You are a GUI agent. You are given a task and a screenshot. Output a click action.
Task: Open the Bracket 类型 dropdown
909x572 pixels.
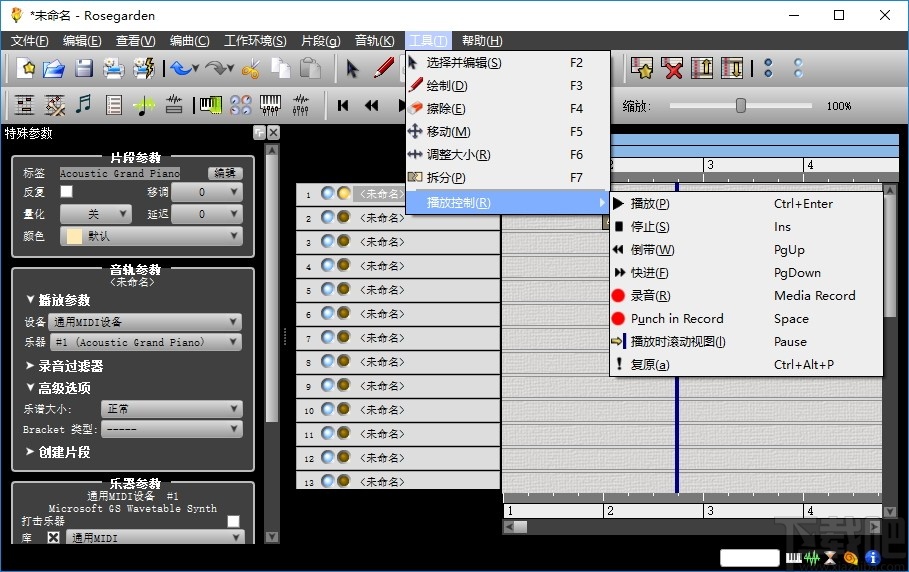172,429
